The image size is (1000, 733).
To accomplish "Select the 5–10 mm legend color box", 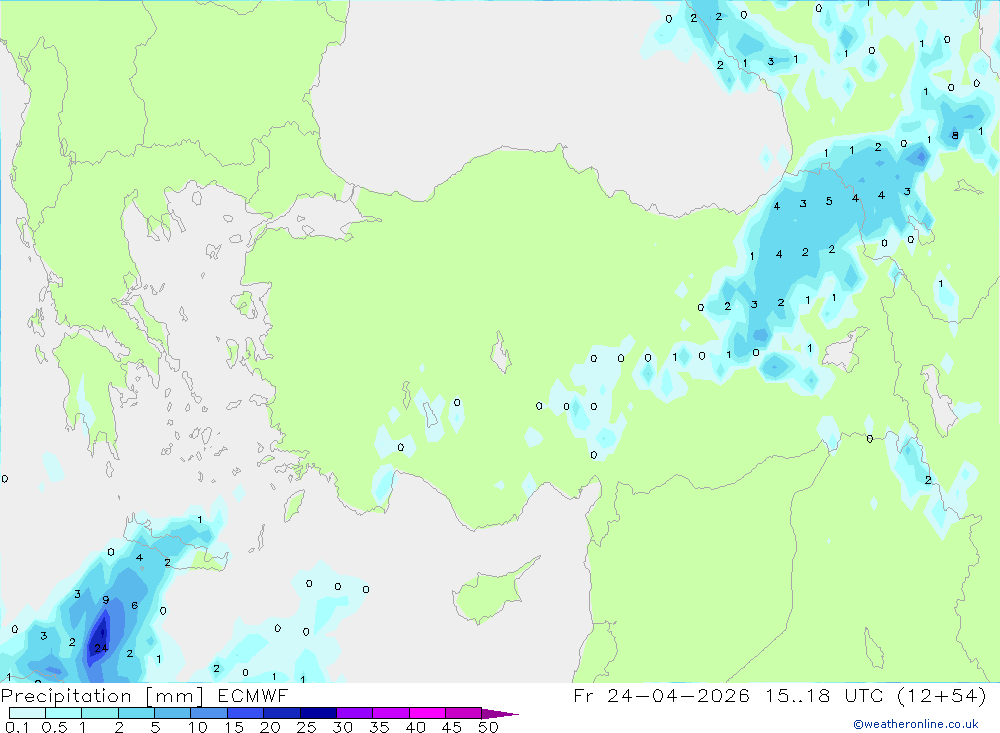I will [x=173, y=713].
